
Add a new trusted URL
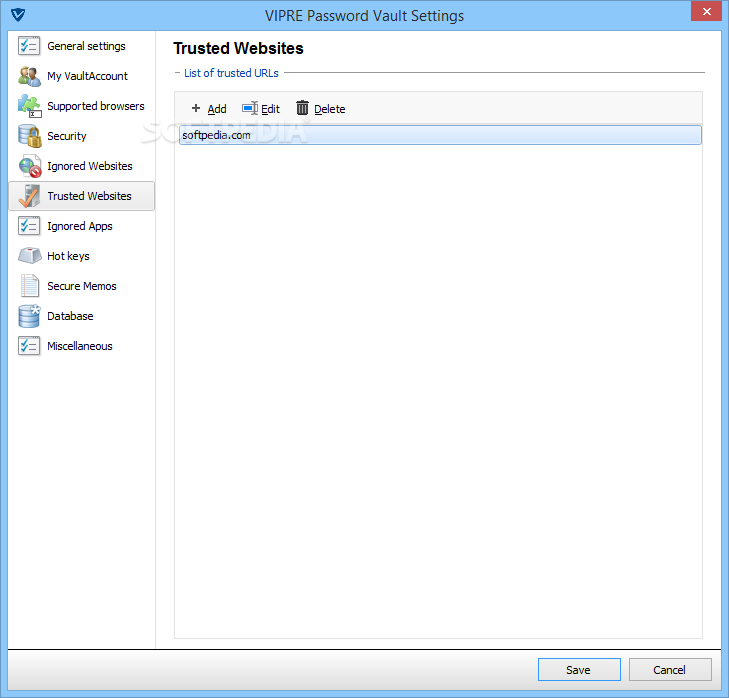[x=209, y=109]
